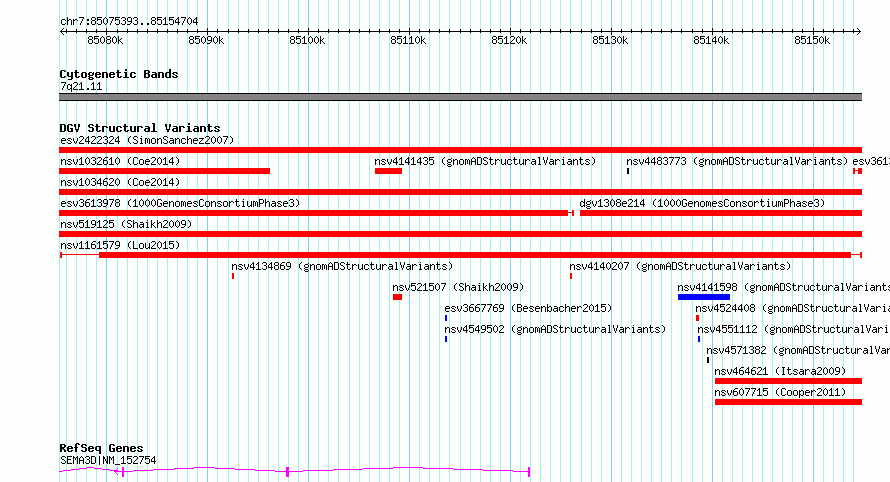Click the short red bar under nsv4141435

(388, 171)
